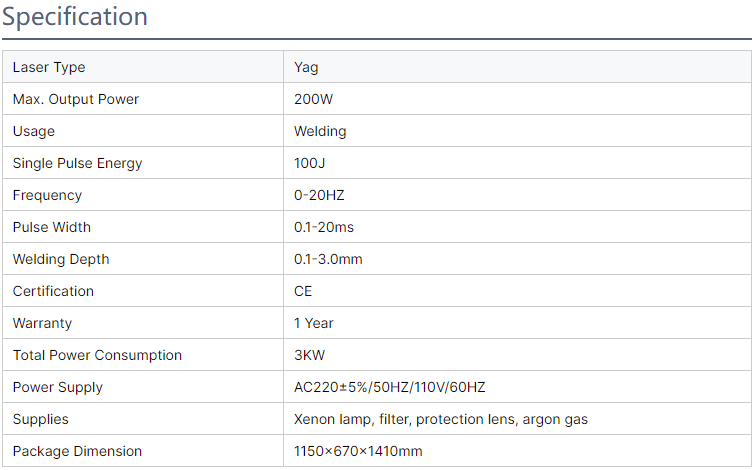The image size is (756, 470).
Task: Click the 0.1-3.0mm welding depth value
Action: point(328,259)
